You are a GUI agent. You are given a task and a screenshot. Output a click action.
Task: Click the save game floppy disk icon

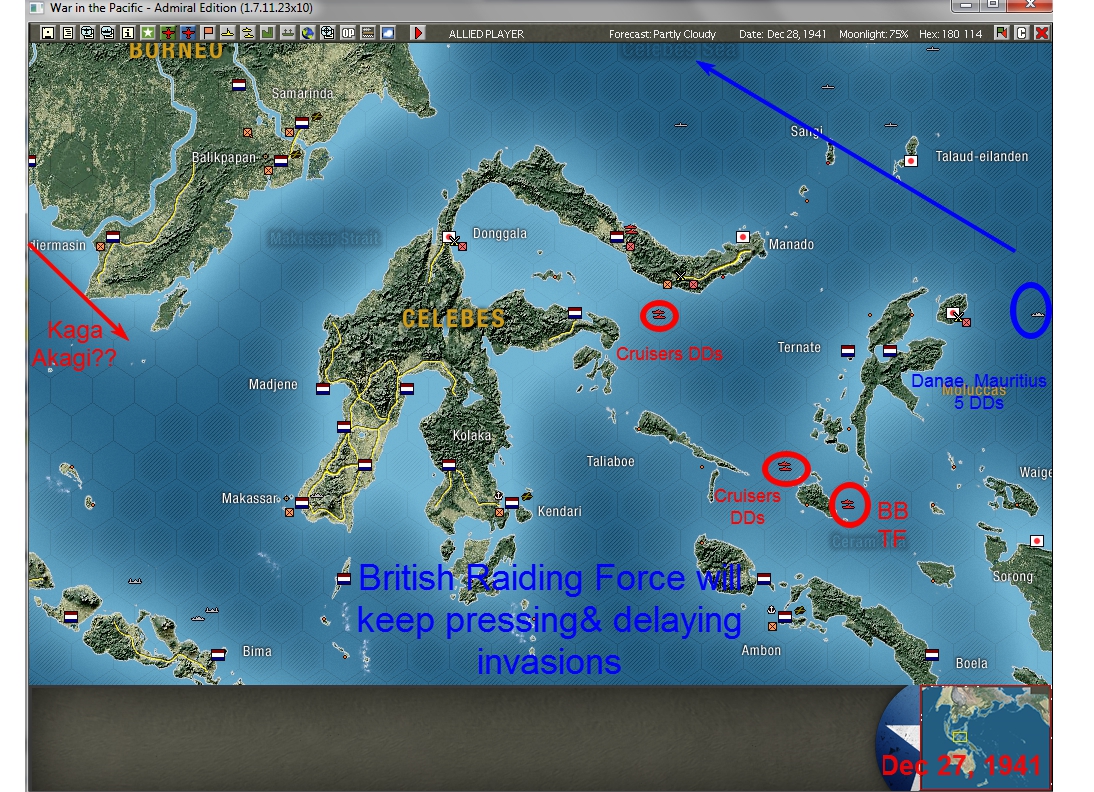click(x=47, y=33)
